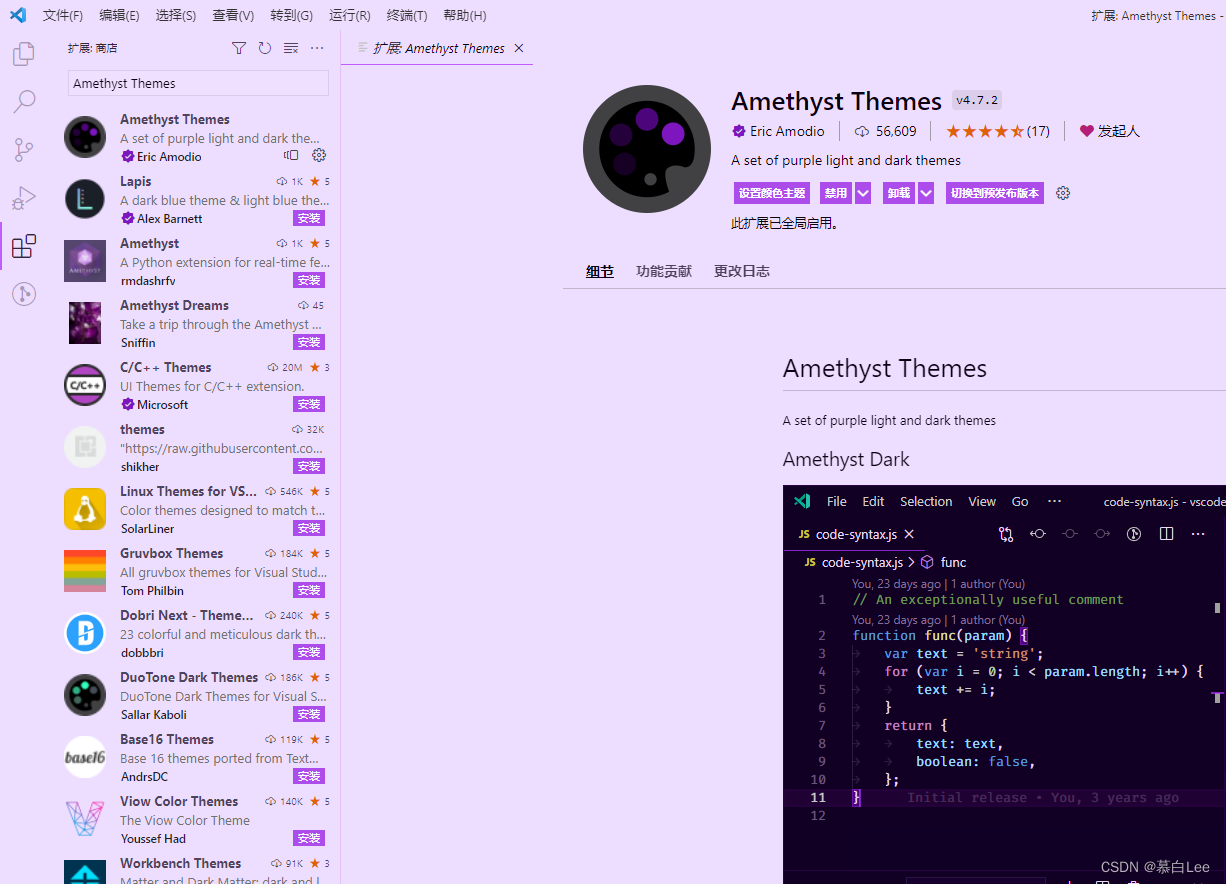Click 切换到预发布版本 button

tap(995, 193)
